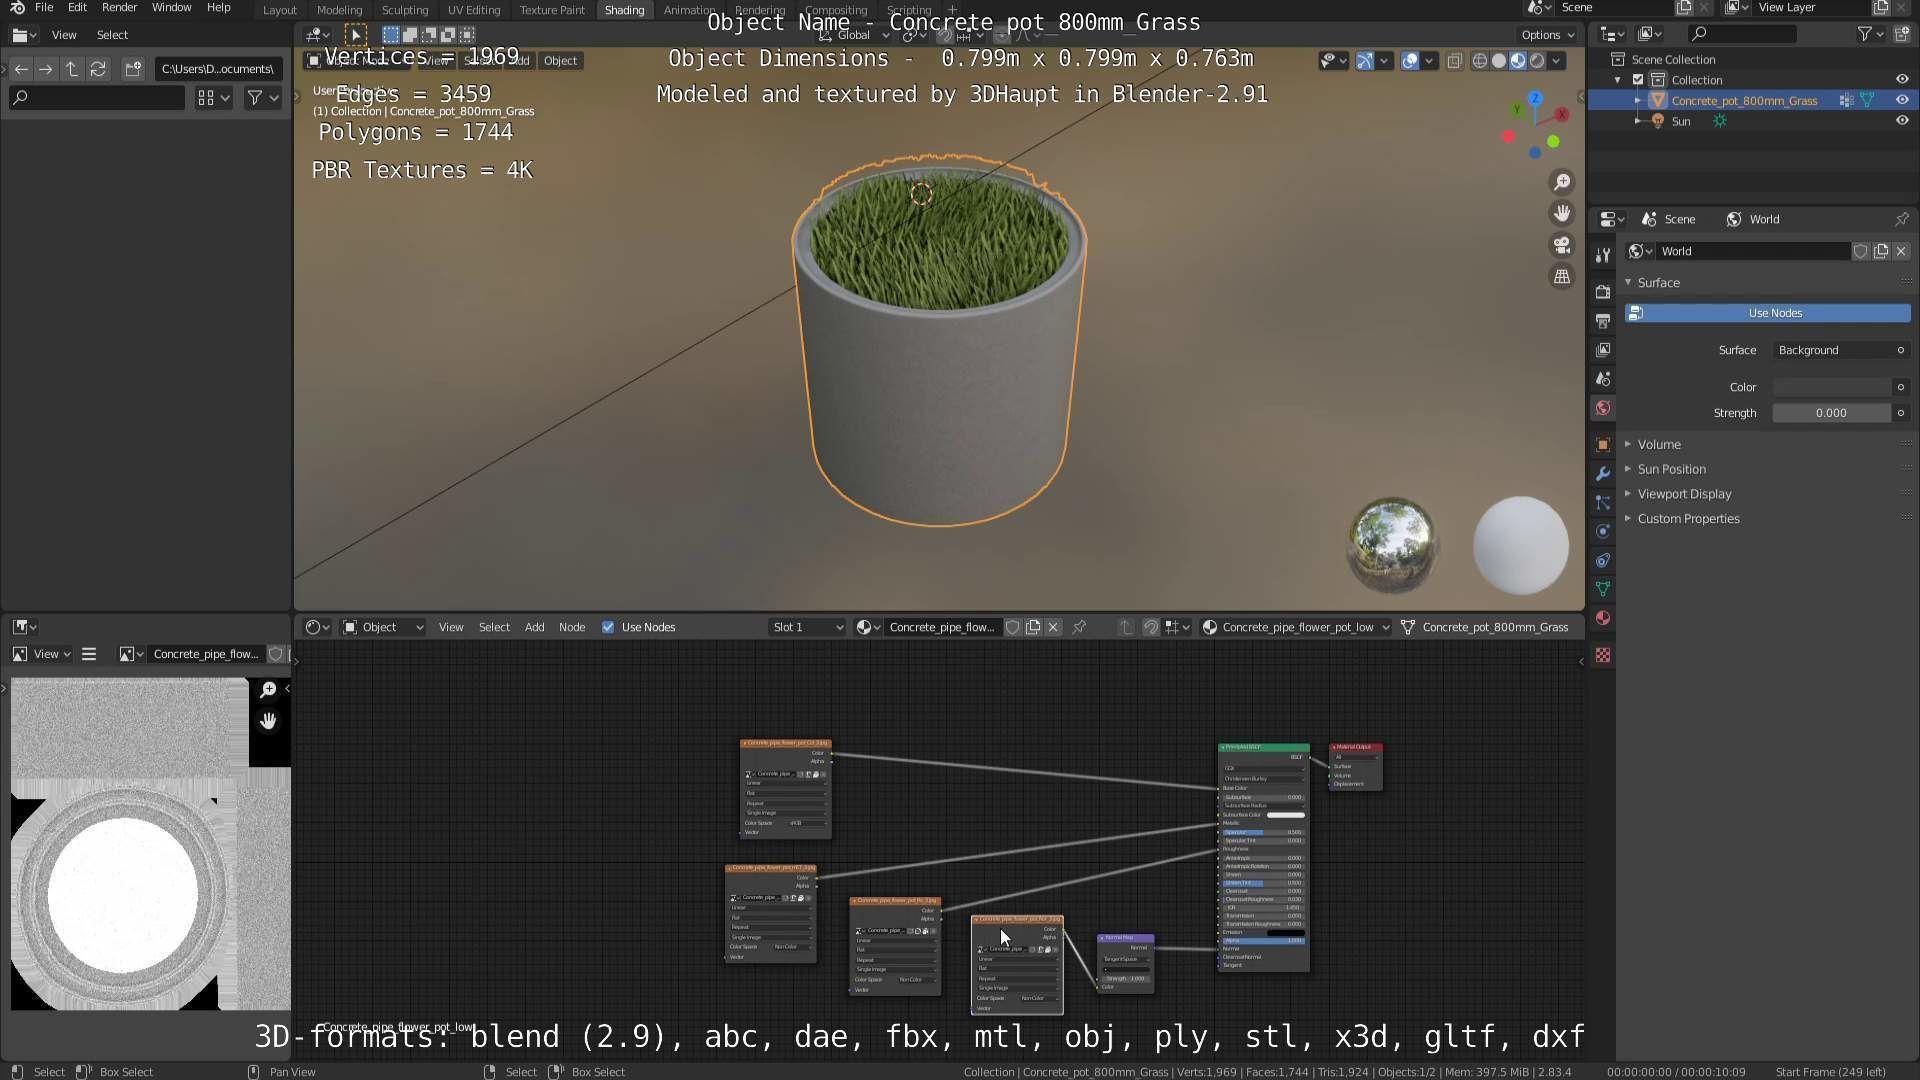Switch to rendered viewport shading
1920x1080 pixels.
pyautogui.click(x=1537, y=61)
